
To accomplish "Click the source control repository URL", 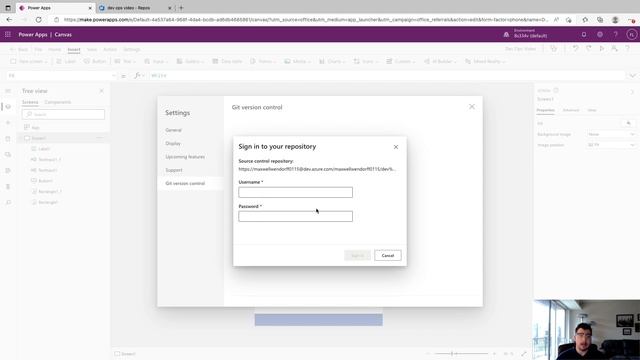I will (x=317, y=169).
